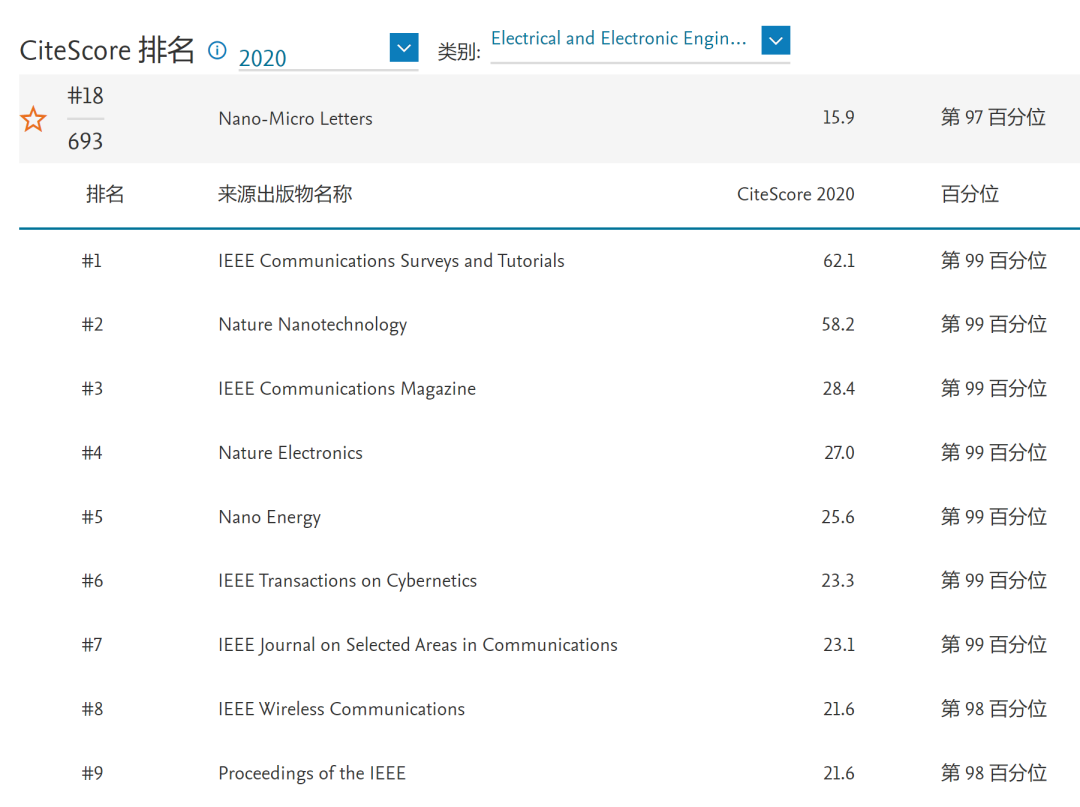Click rank #5 cell
Screen dimensions: 1080x807
point(92,517)
